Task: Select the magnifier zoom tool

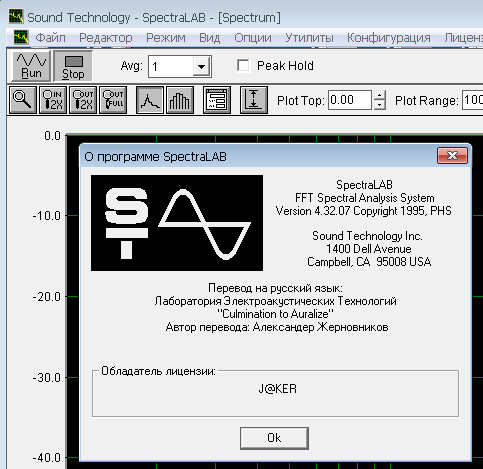Action: [x=23, y=100]
